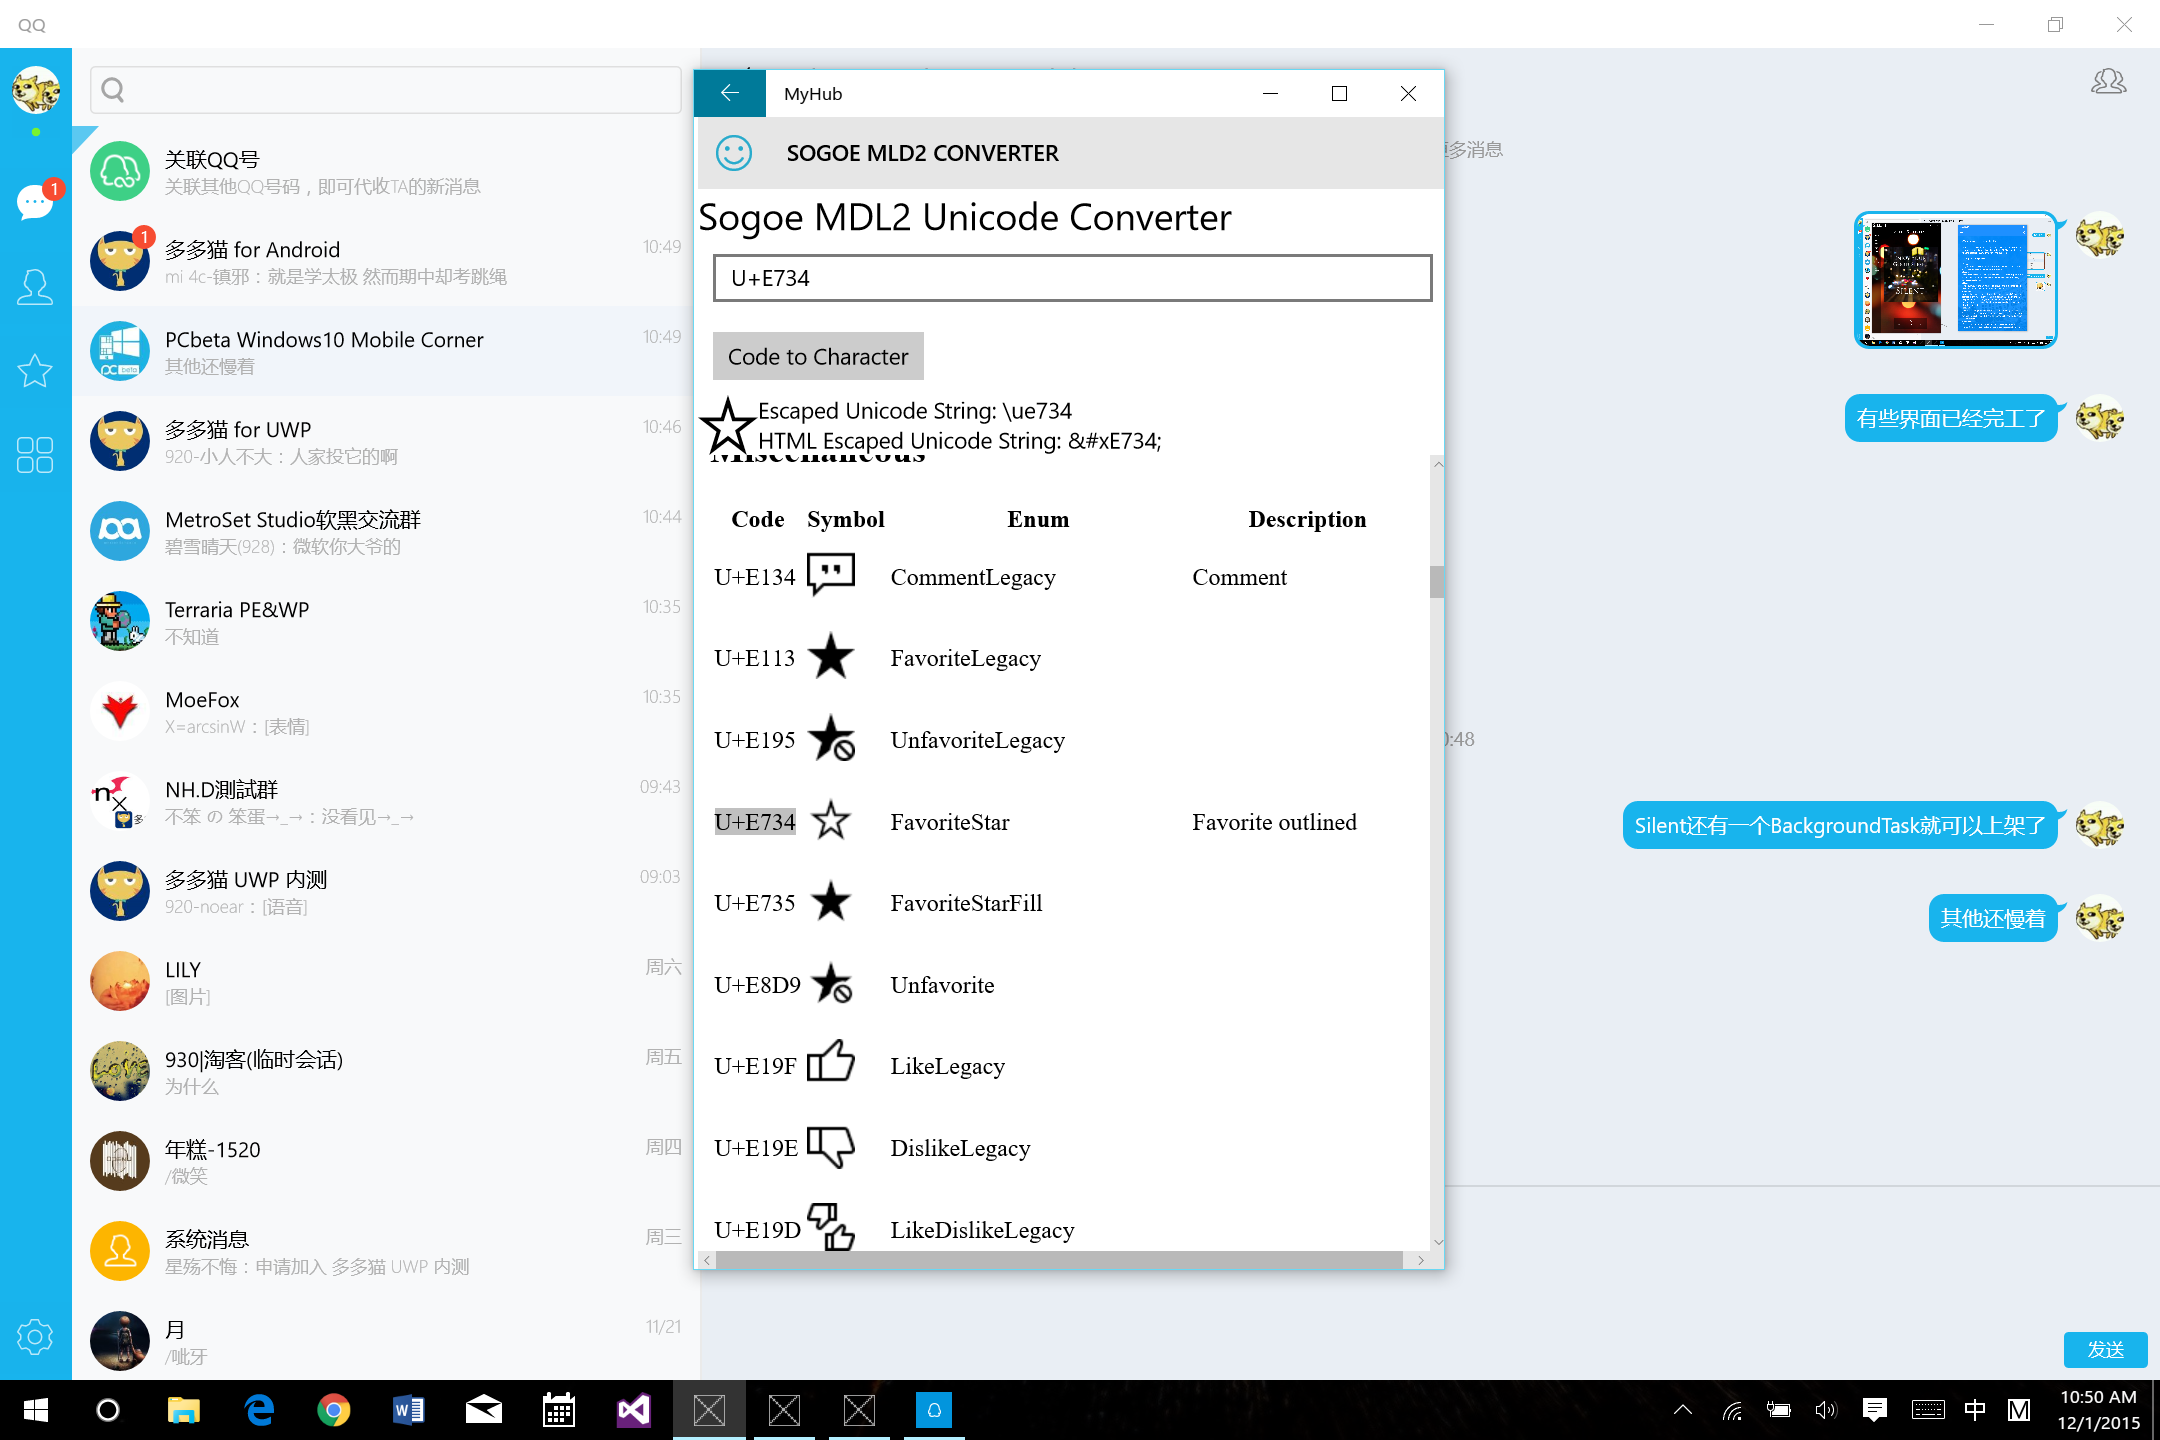Viewport: 2160px width, 1440px height.
Task: Click the highlighted U+E734 code cell
Action: click(755, 821)
